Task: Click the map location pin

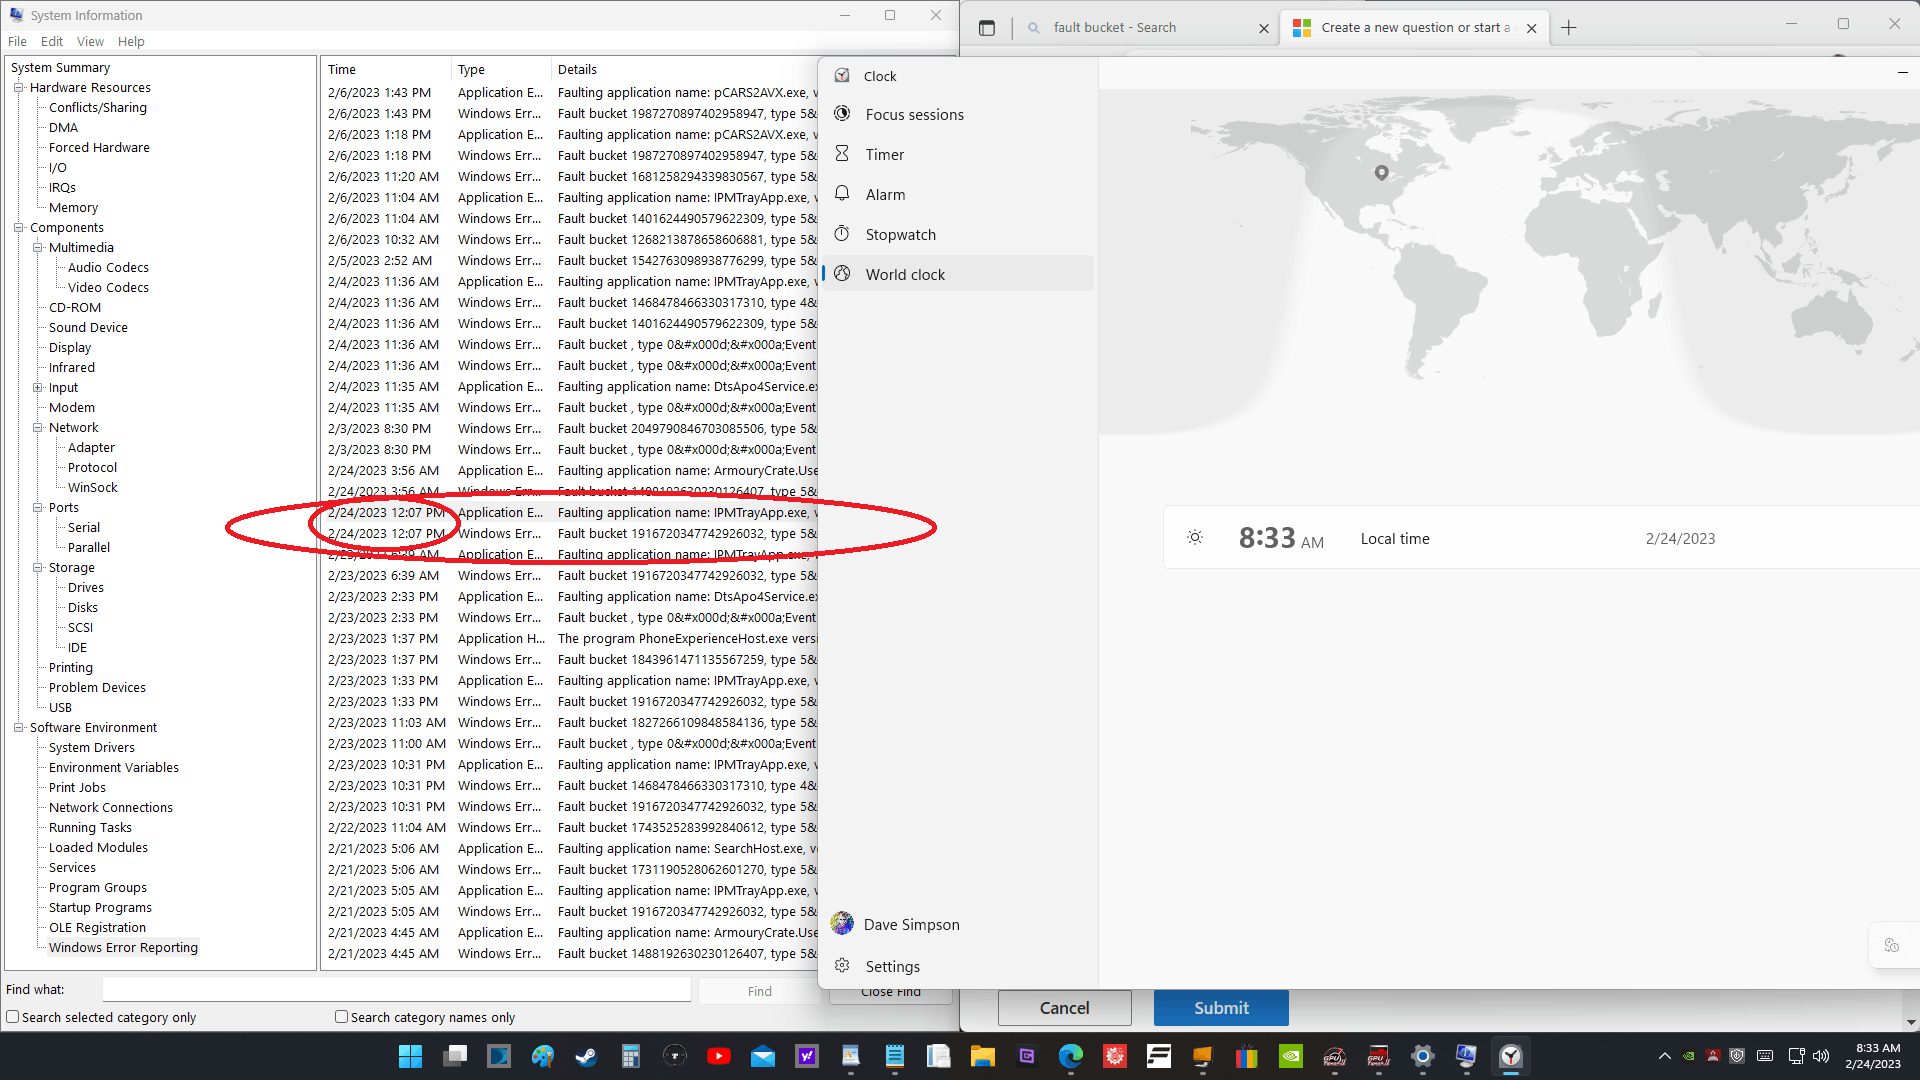Action: (x=1381, y=172)
